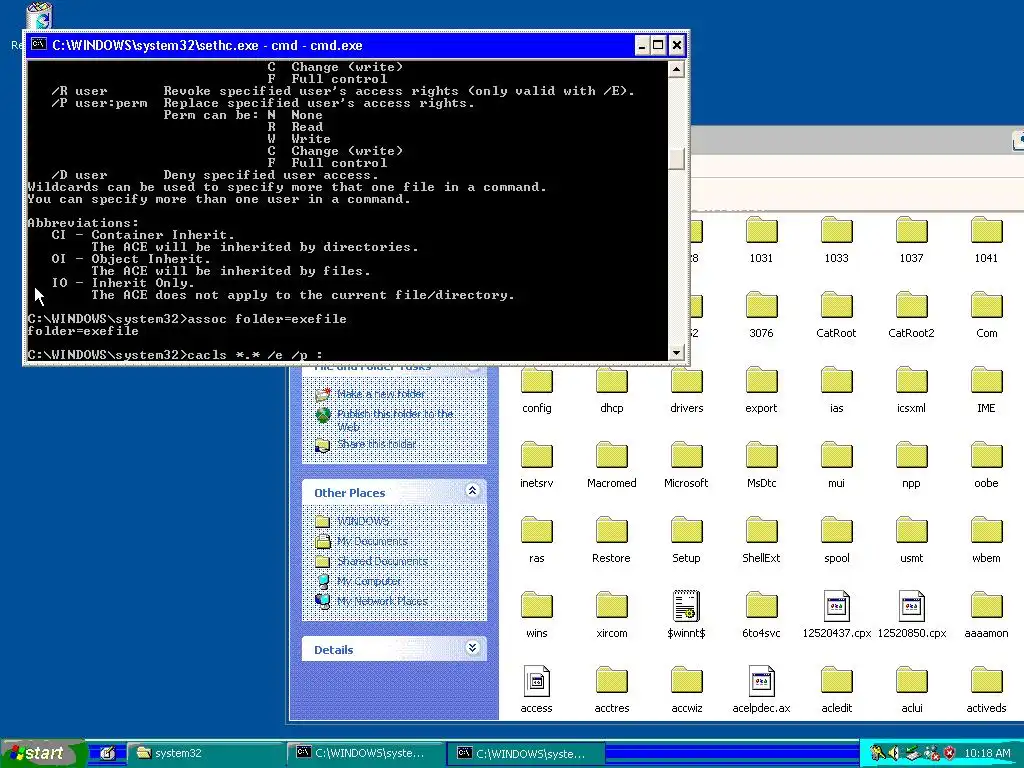
Task: Select the icsxml folder icon
Action: (912, 381)
